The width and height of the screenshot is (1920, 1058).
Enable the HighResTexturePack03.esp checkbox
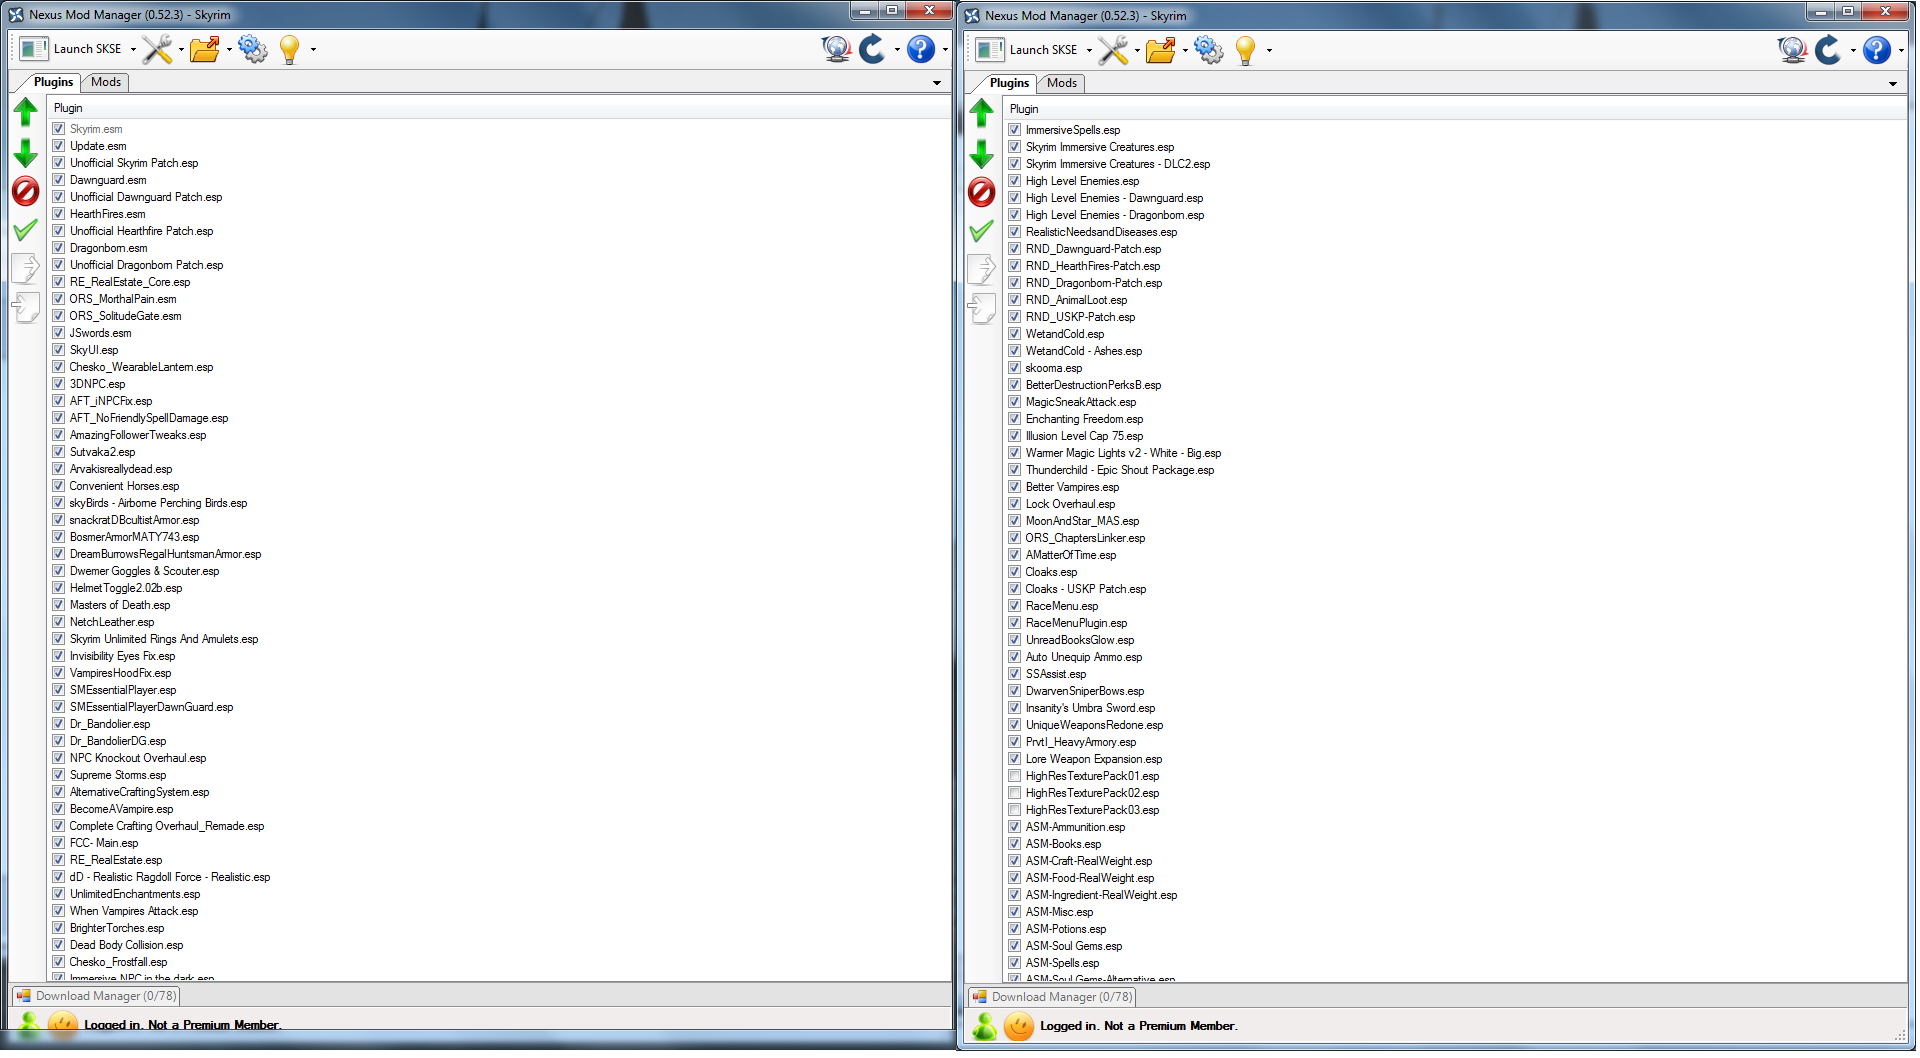click(x=1015, y=810)
